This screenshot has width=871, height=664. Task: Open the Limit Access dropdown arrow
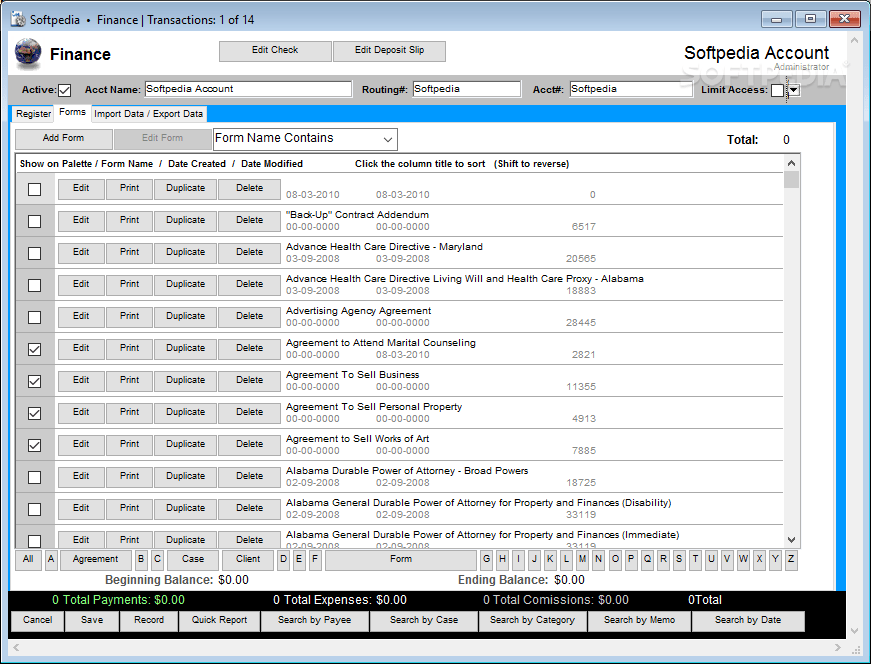pyautogui.click(x=791, y=88)
